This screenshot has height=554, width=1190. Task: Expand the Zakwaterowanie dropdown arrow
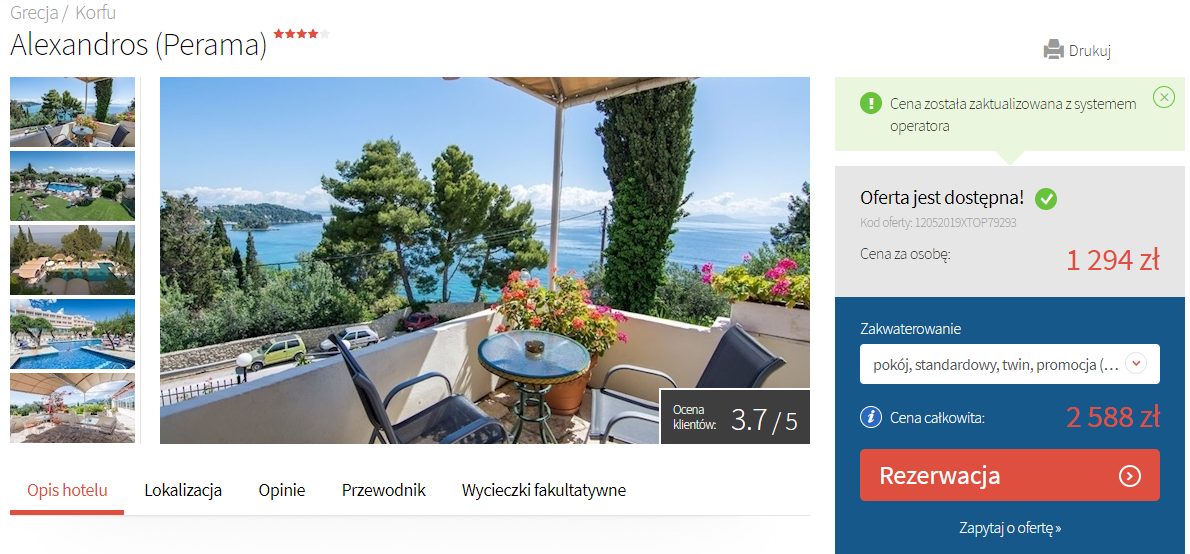click(1135, 364)
